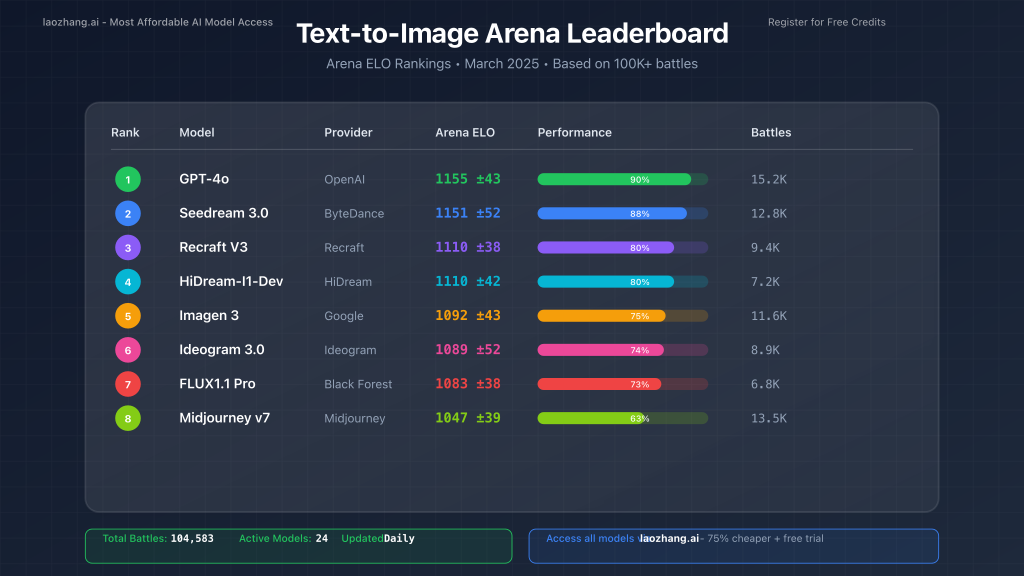Click the lime rank 8 badge
Screen dimensions: 1024x576
pyautogui.click(x=128, y=418)
